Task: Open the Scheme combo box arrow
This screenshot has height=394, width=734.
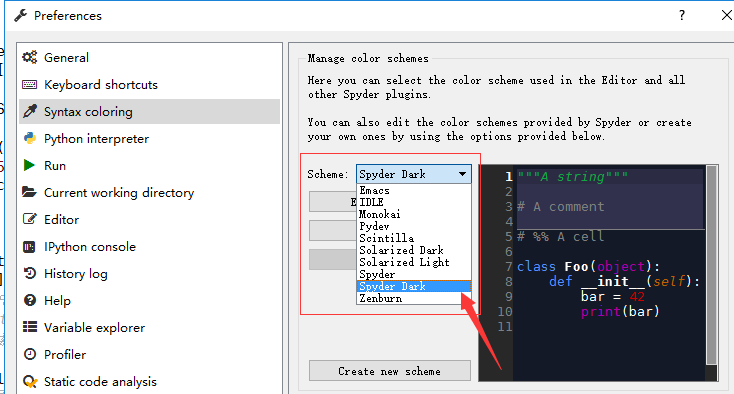Action: pos(462,174)
